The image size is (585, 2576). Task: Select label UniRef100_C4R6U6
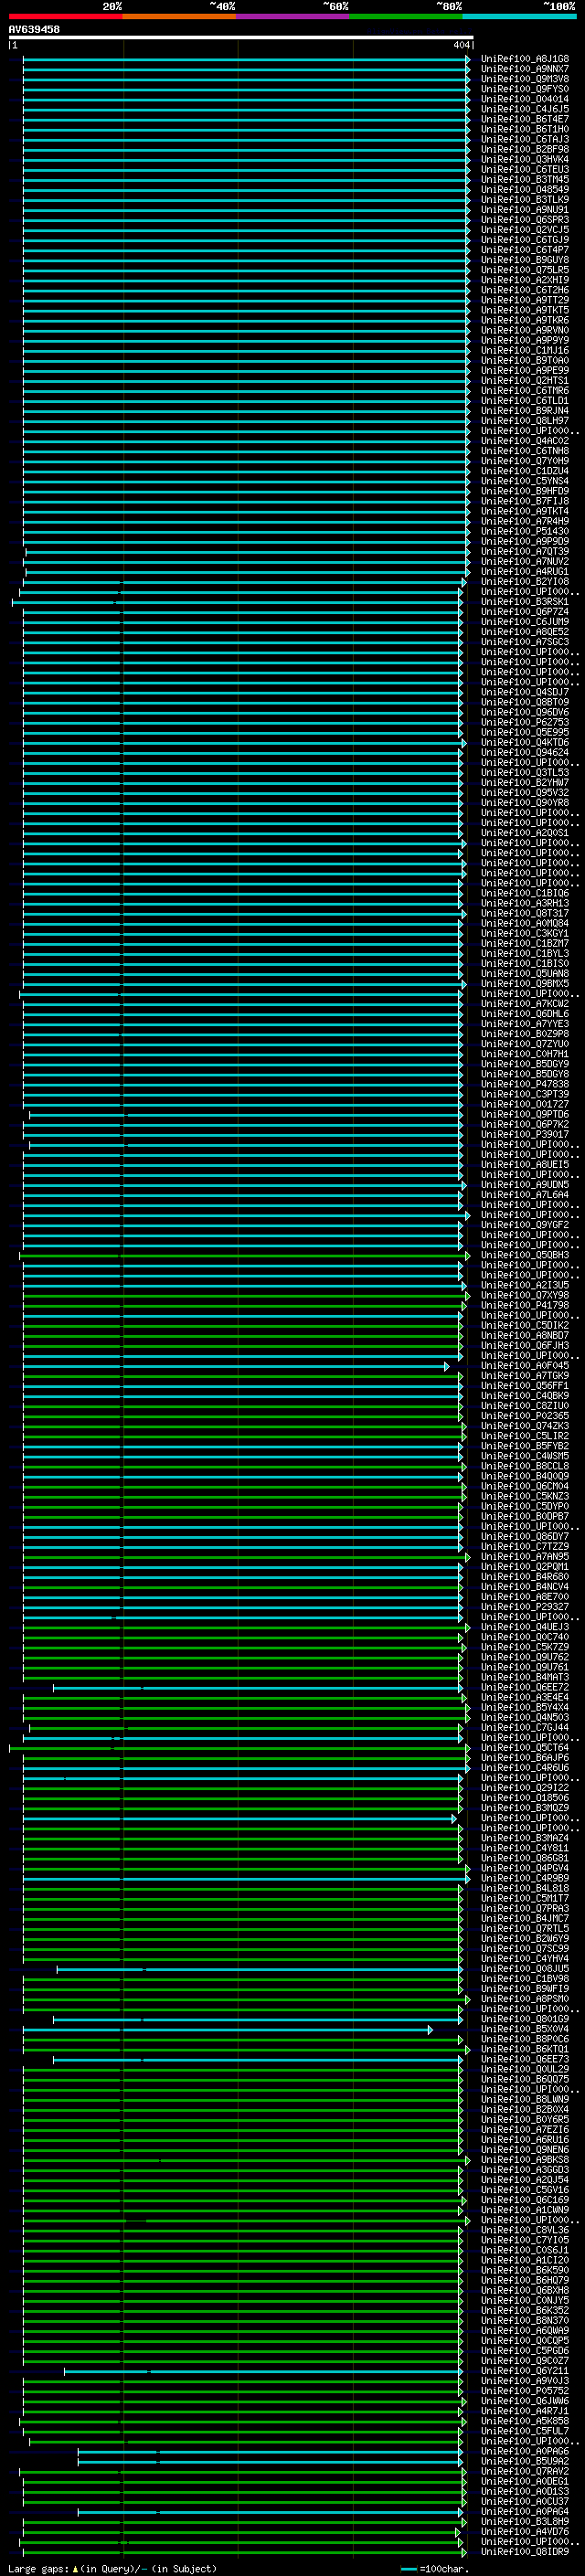point(525,1769)
